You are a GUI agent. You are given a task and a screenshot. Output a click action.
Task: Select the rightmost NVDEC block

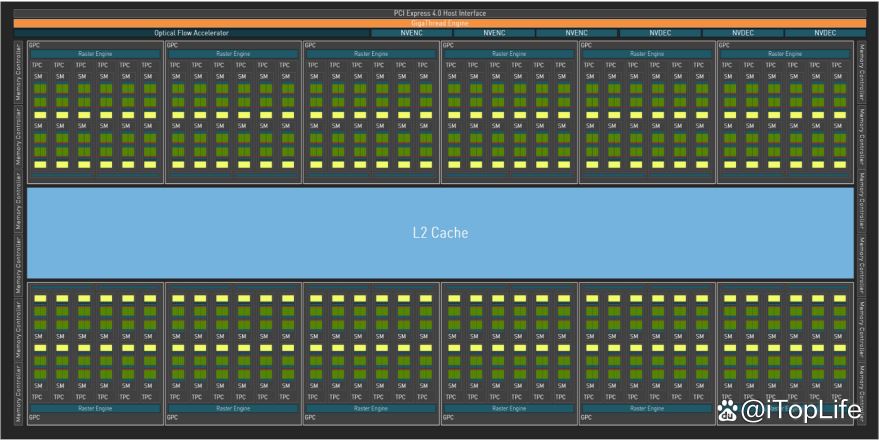pyautogui.click(x=825, y=33)
